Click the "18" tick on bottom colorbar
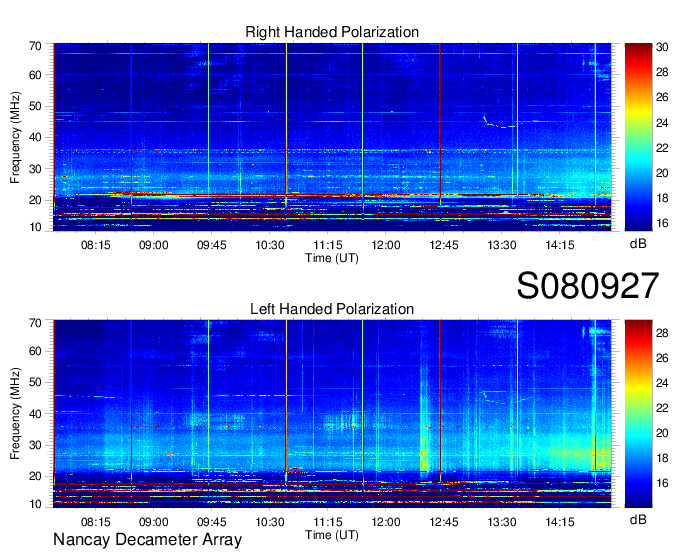Image resolution: width=680 pixels, height=552 pixels. pos(662,458)
